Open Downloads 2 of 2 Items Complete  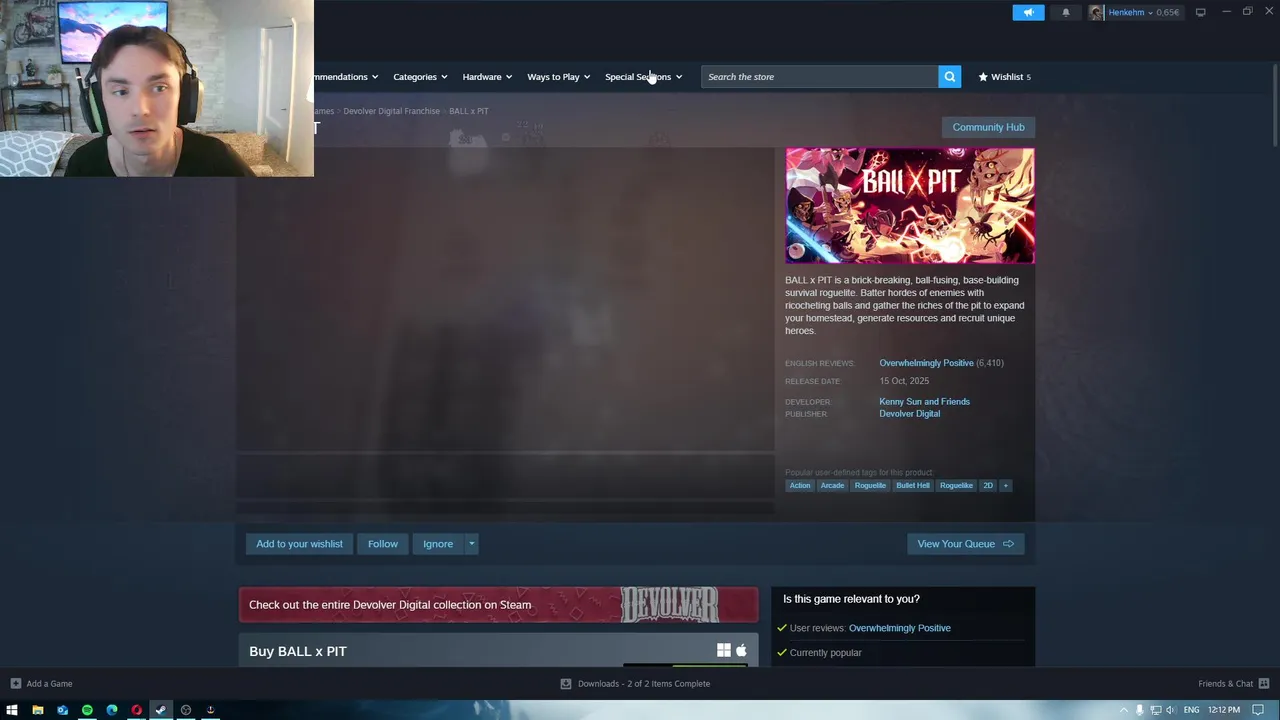coord(644,683)
